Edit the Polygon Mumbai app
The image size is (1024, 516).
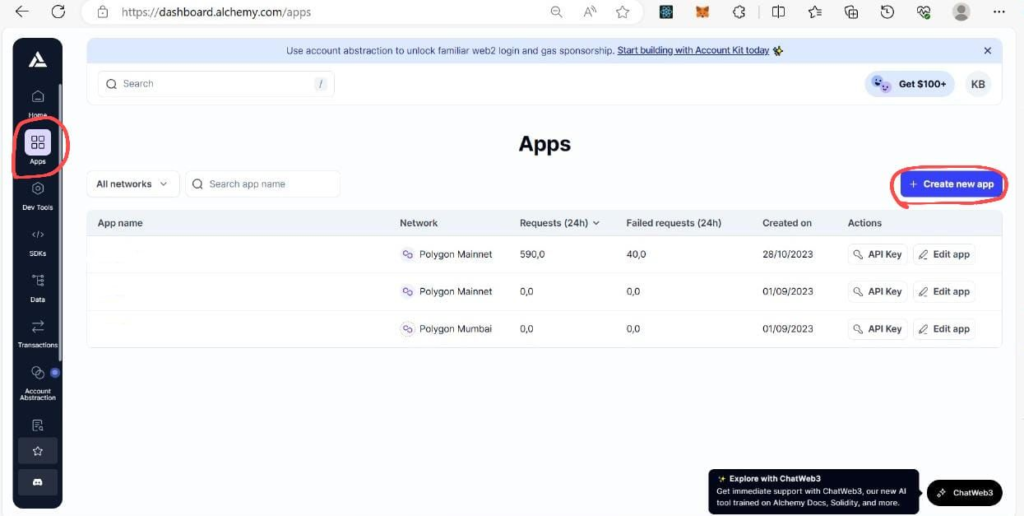click(944, 329)
